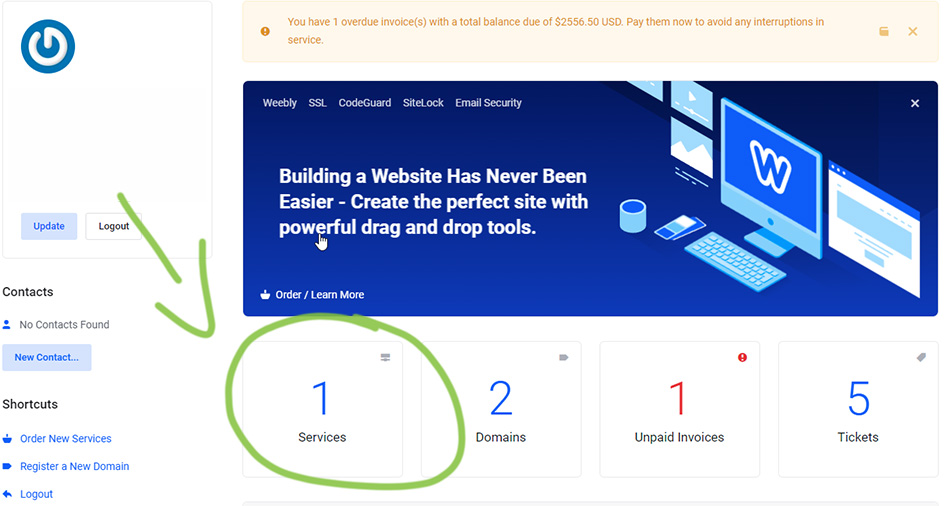Close the Weebly promotional banner
947x506 pixels.
(915, 103)
